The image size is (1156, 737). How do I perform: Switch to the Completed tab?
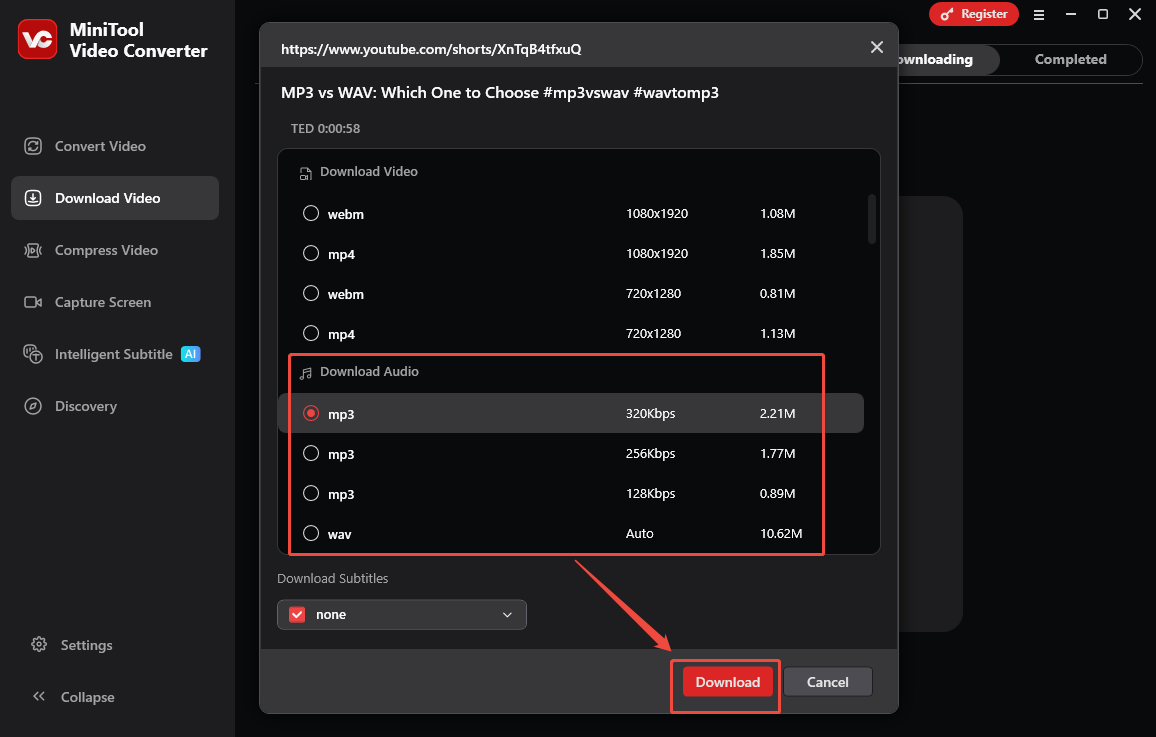tap(1070, 60)
